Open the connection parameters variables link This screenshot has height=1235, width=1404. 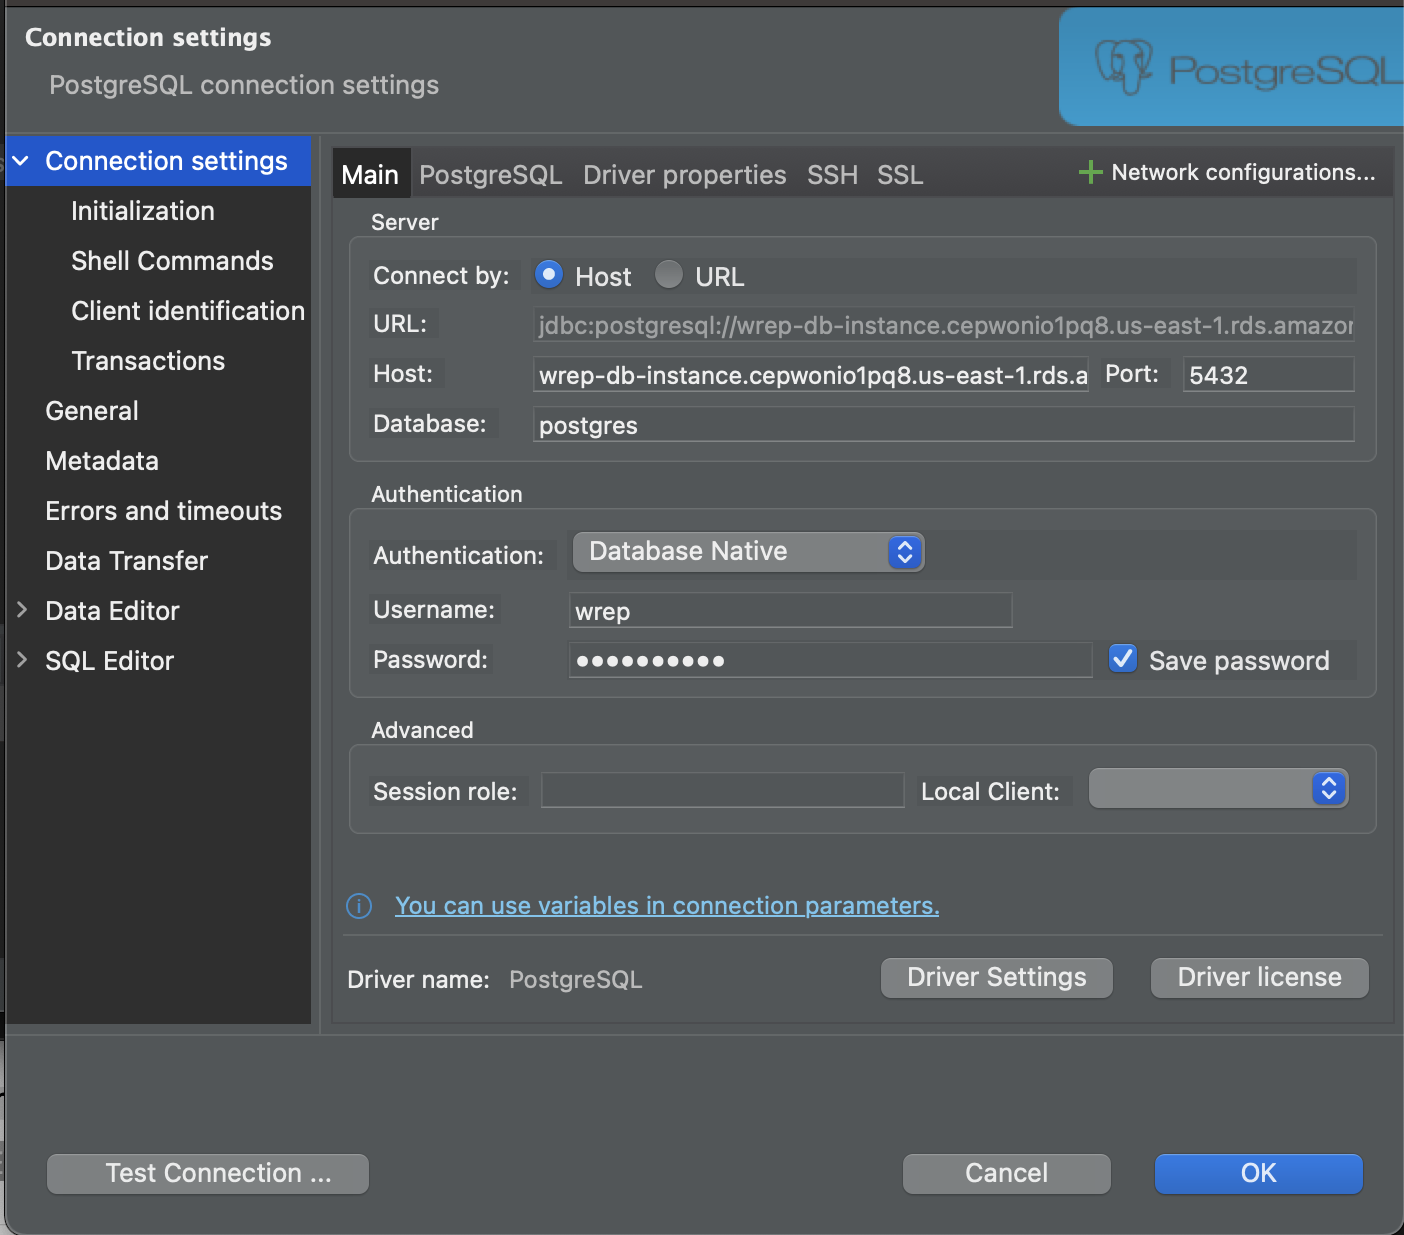tap(667, 905)
